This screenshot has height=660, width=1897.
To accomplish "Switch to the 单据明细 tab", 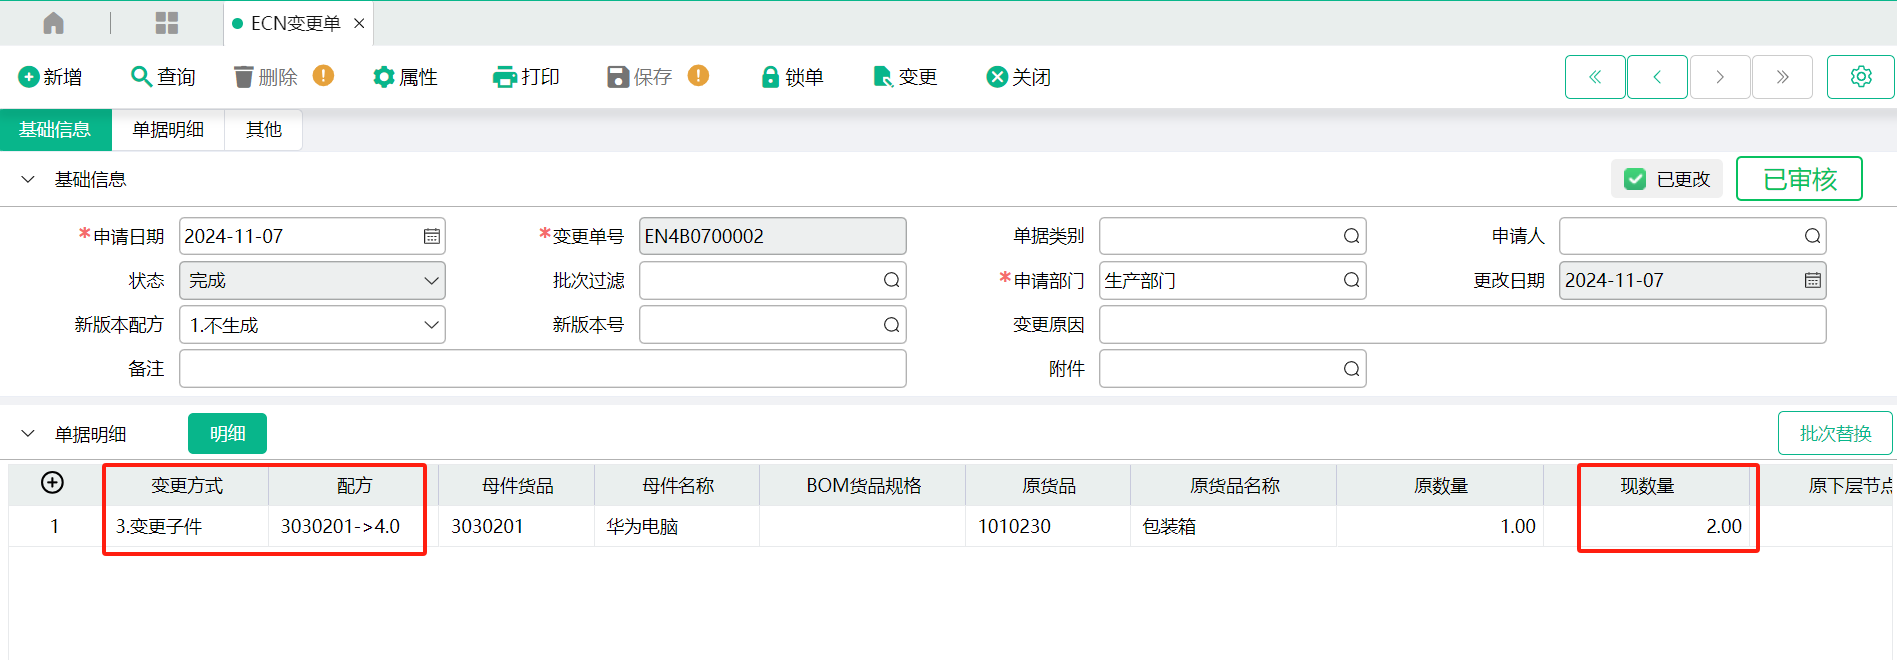I will [x=168, y=130].
